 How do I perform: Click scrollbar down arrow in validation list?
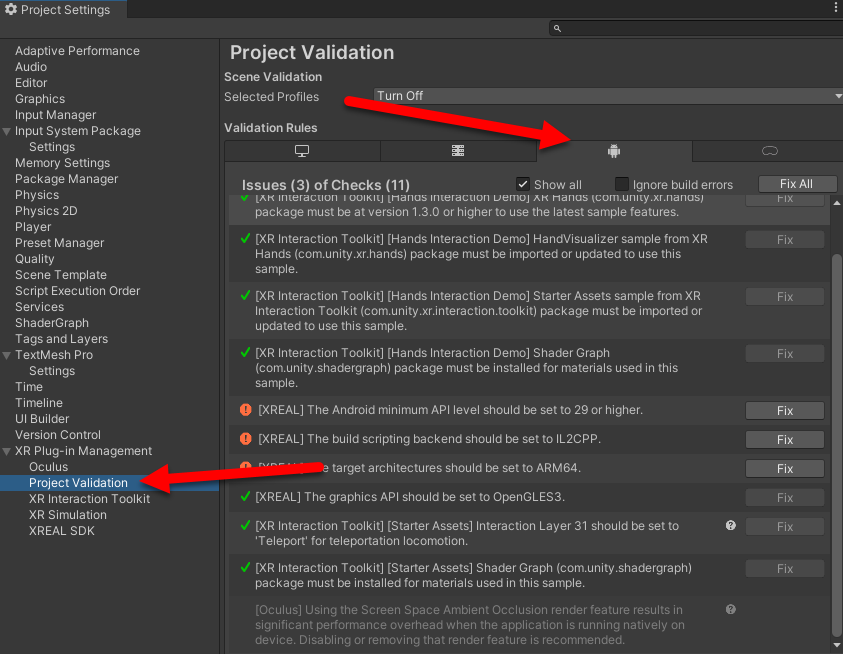[x=837, y=645]
